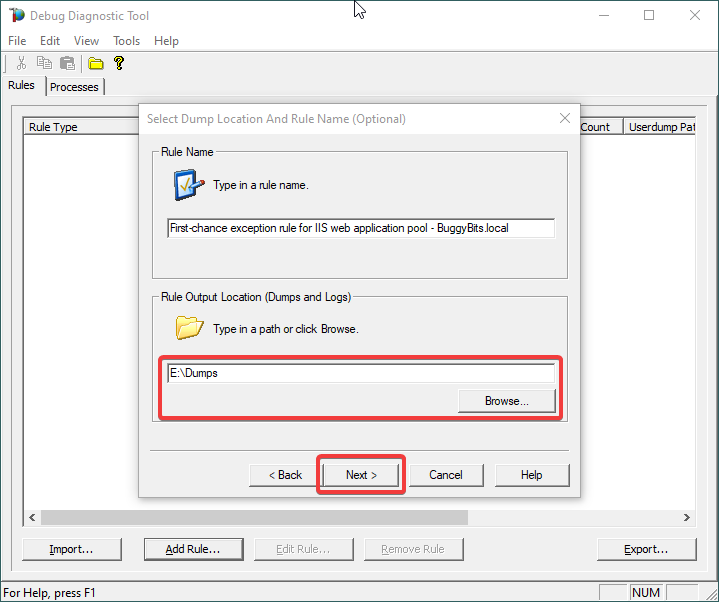This screenshot has height=602, width=719.
Task: Click the left arrow of the horizontal scrollbar
Action: pyautogui.click(x=32, y=517)
